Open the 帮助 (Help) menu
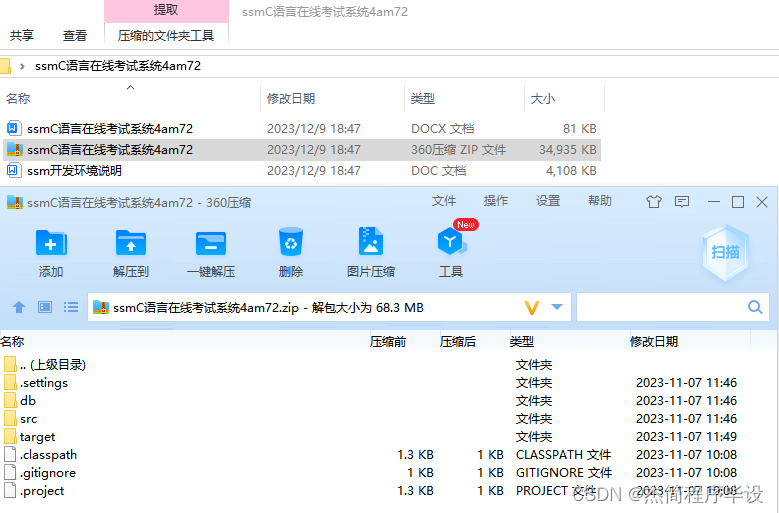Screen dimensions: 779x513 point(600,201)
